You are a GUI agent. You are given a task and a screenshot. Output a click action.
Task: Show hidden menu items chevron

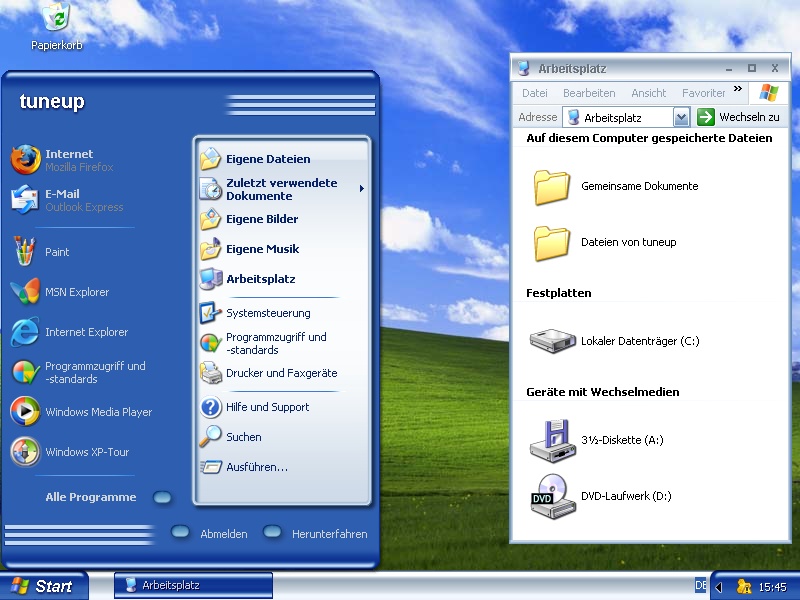pyautogui.click(x=738, y=89)
